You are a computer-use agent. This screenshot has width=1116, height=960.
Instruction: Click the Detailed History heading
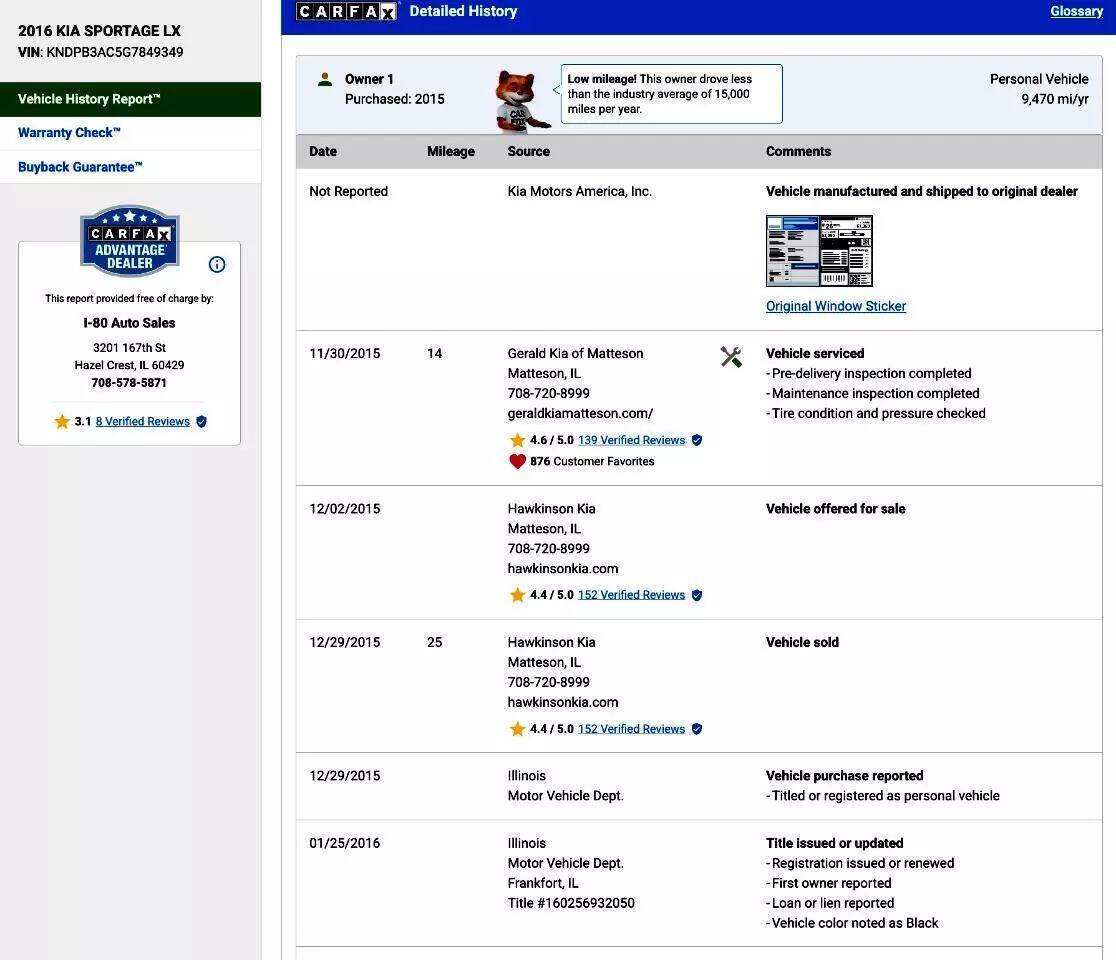click(x=463, y=11)
